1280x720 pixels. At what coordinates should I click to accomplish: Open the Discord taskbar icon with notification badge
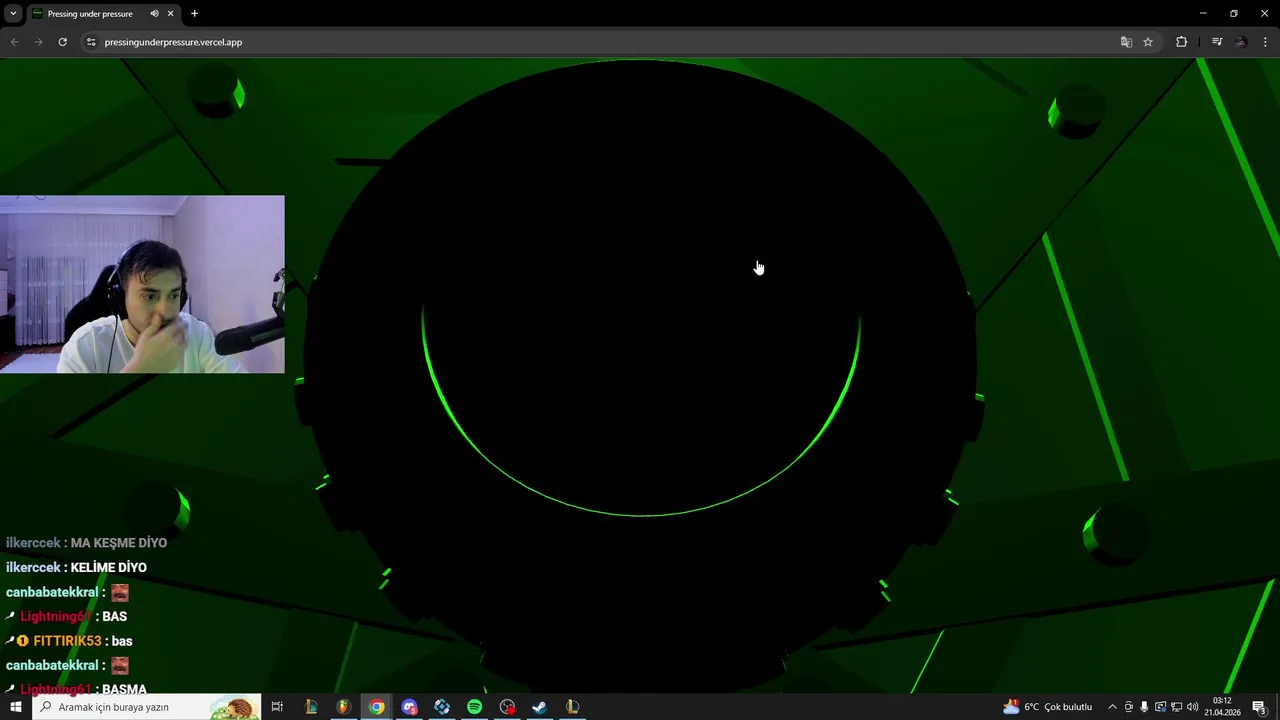pos(409,707)
